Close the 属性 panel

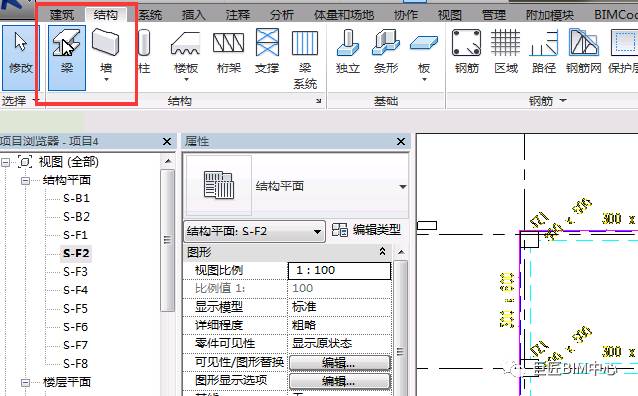pos(401,142)
